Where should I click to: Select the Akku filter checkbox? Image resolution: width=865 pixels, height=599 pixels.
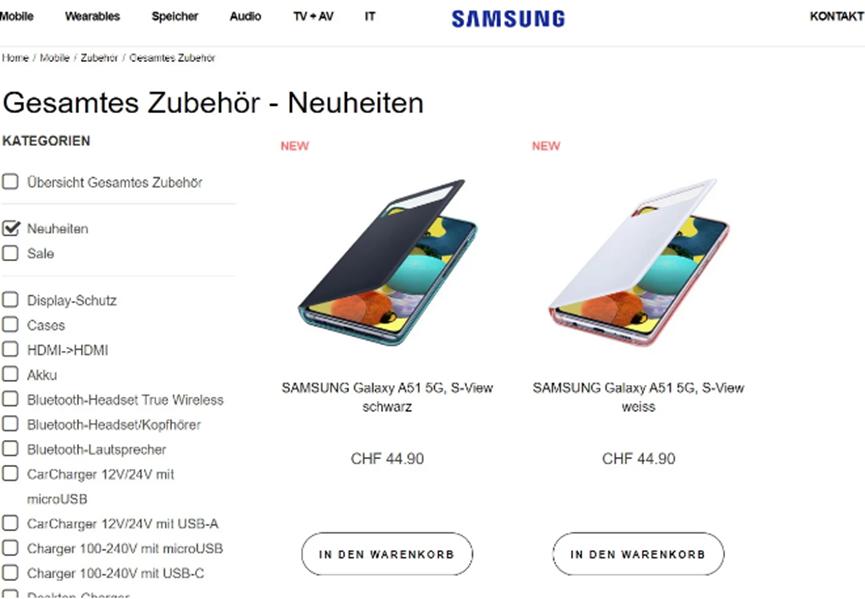click(x=11, y=374)
